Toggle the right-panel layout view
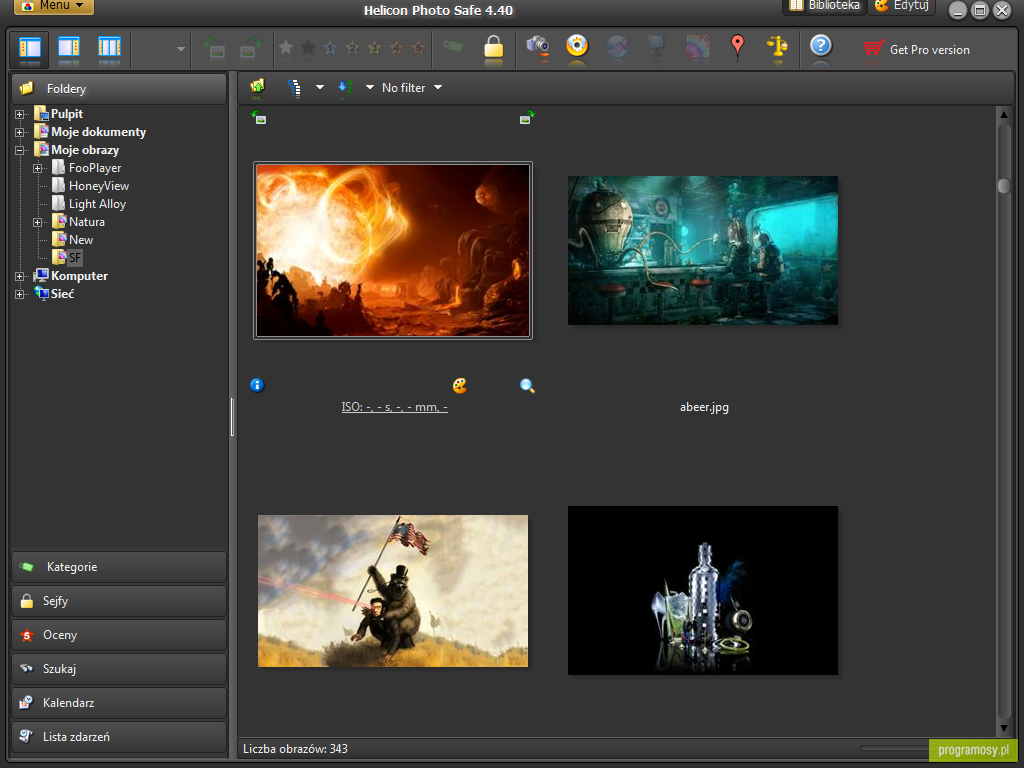Screen dimensions: 1024x768 [69, 48]
